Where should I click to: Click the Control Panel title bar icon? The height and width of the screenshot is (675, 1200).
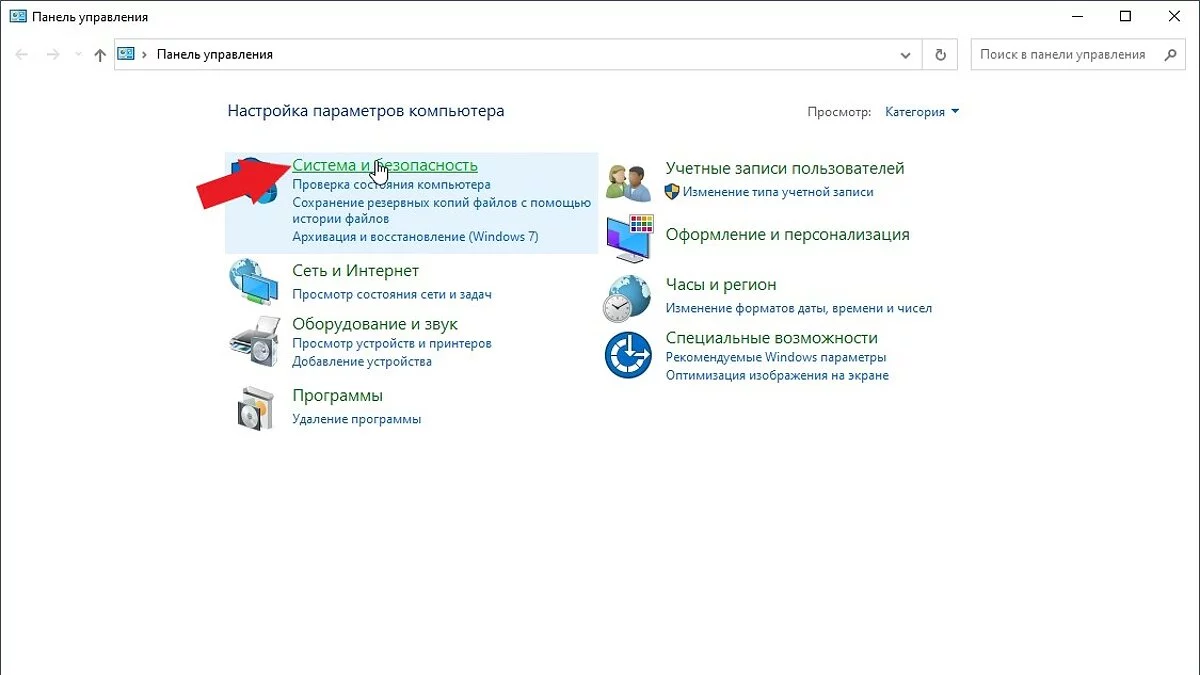(17, 16)
